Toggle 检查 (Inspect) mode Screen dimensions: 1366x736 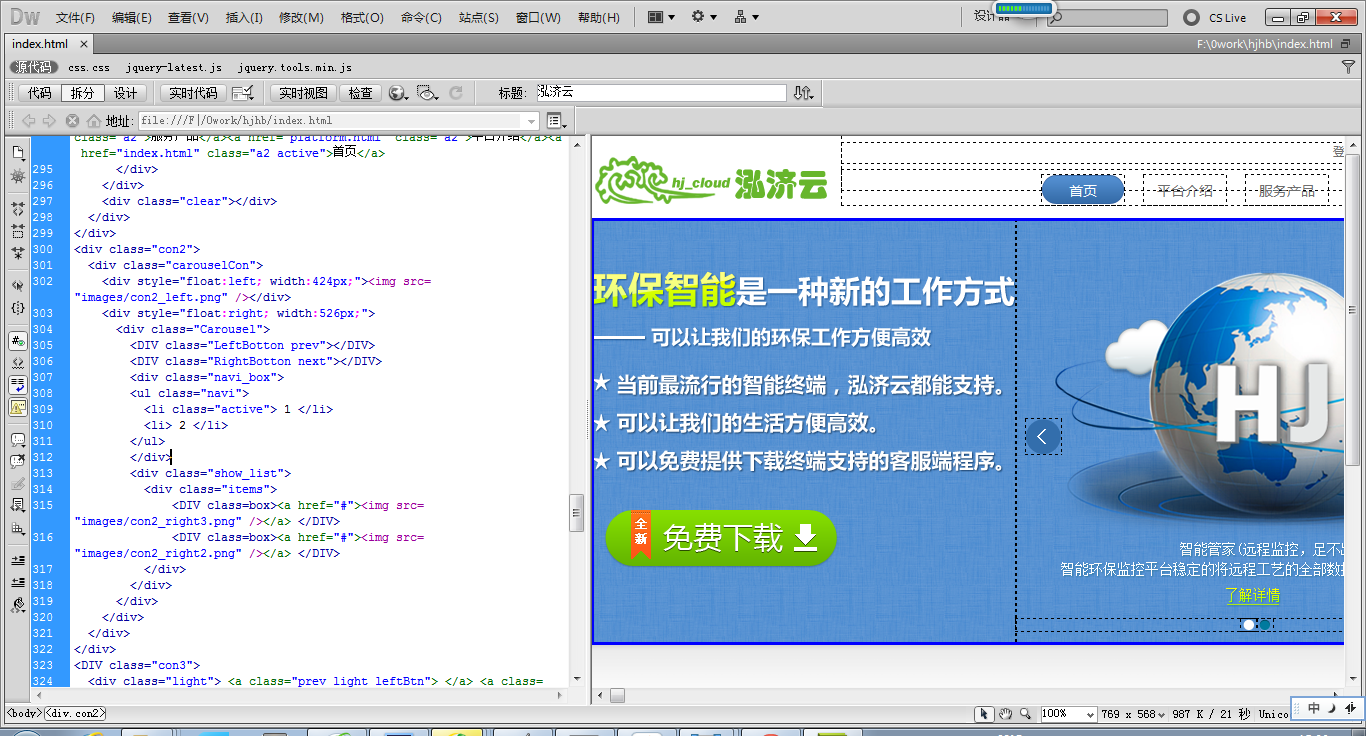(x=360, y=93)
